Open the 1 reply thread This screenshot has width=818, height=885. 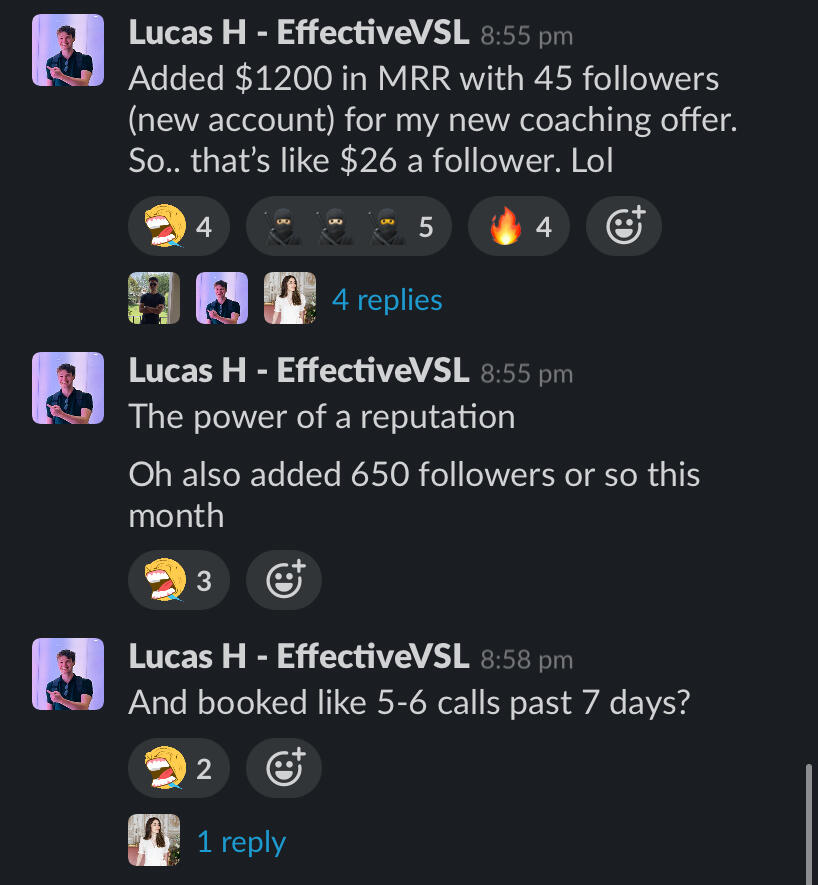coord(241,842)
